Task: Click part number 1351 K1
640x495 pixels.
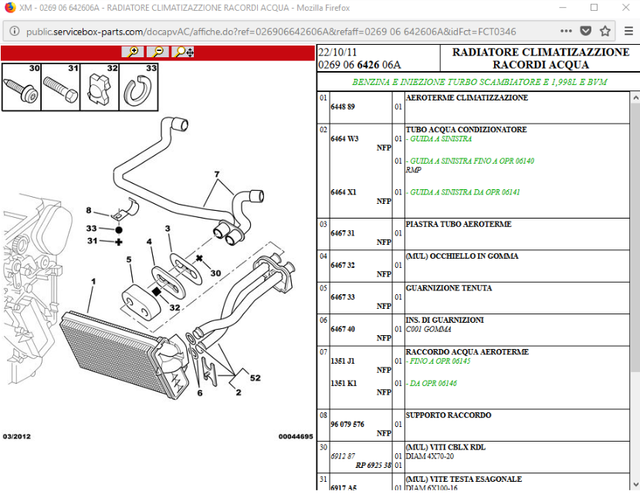Action: click(x=343, y=384)
